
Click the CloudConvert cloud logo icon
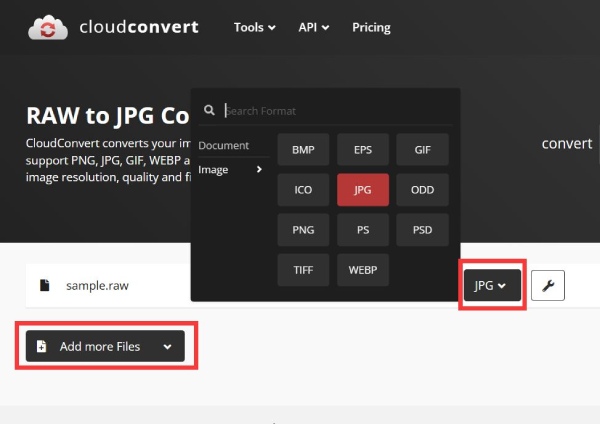tap(48, 28)
